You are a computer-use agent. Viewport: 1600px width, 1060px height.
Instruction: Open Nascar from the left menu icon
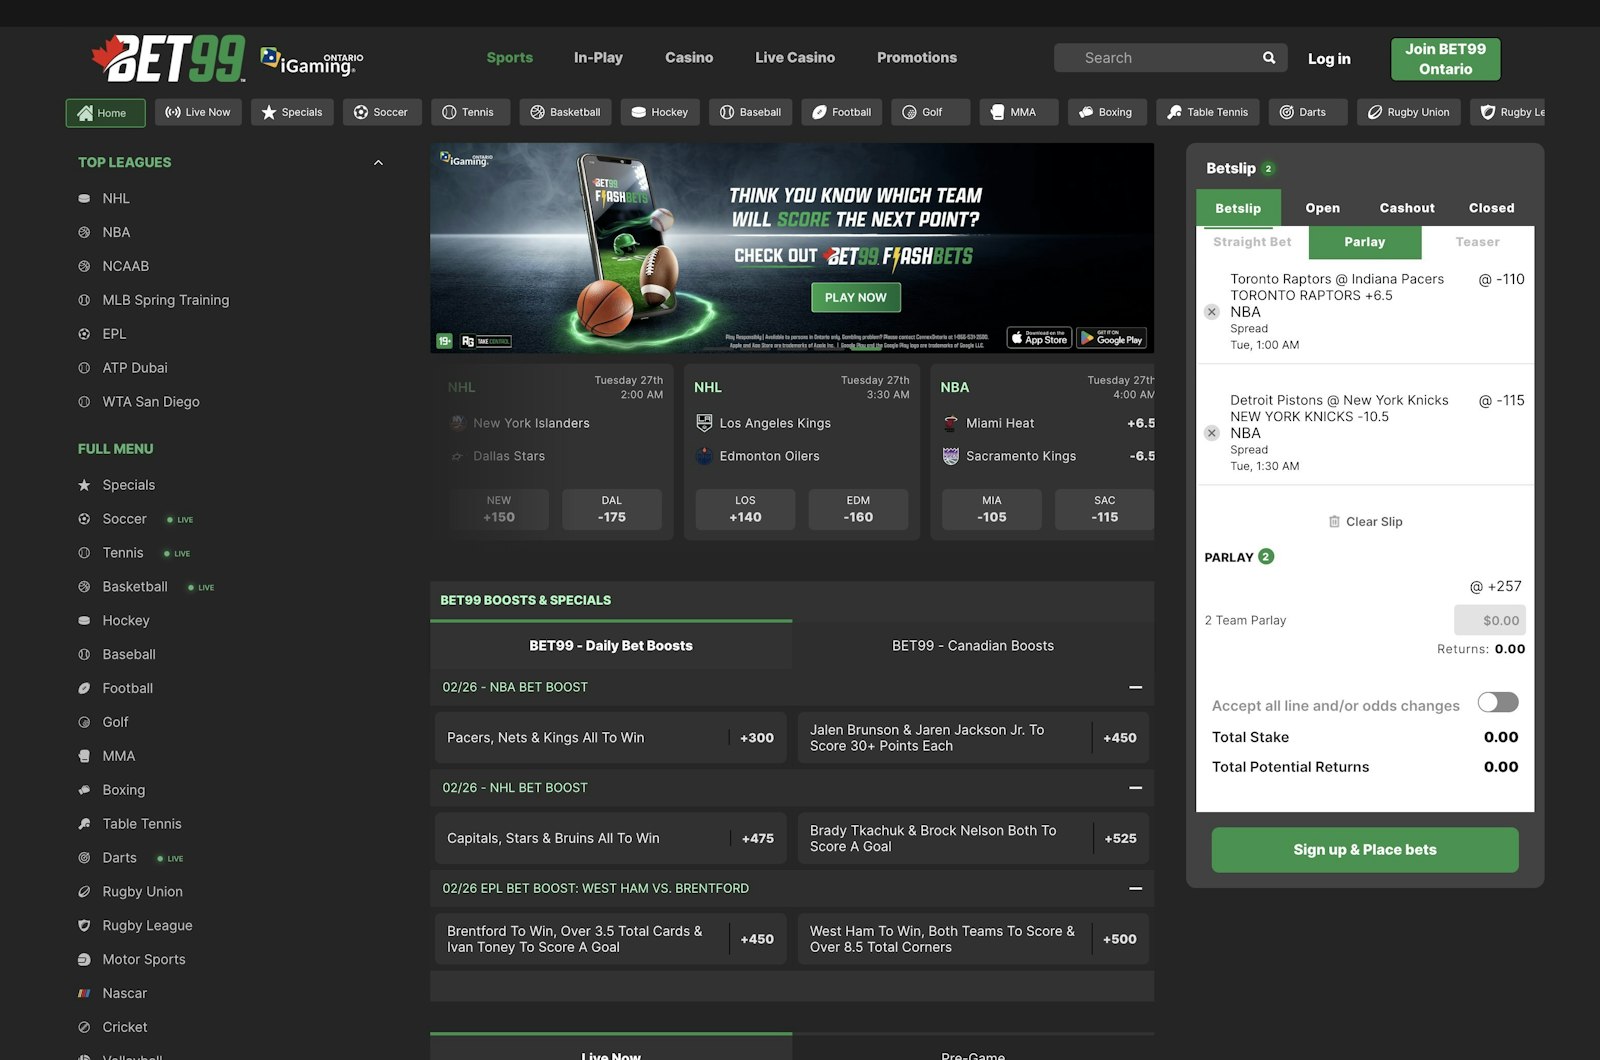(83, 993)
